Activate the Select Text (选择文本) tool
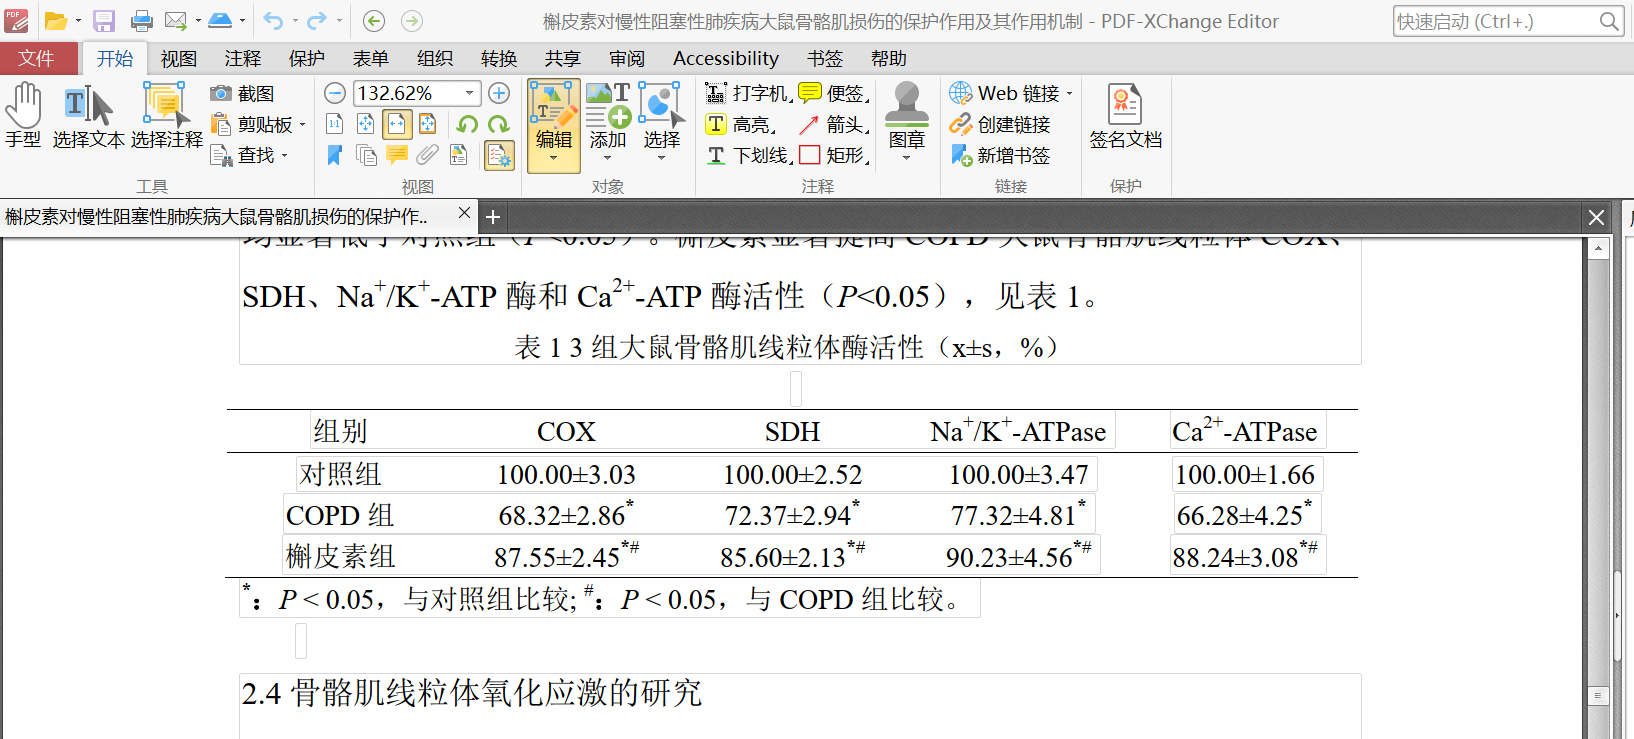Screen dimensions: 1634x739 coord(88,115)
